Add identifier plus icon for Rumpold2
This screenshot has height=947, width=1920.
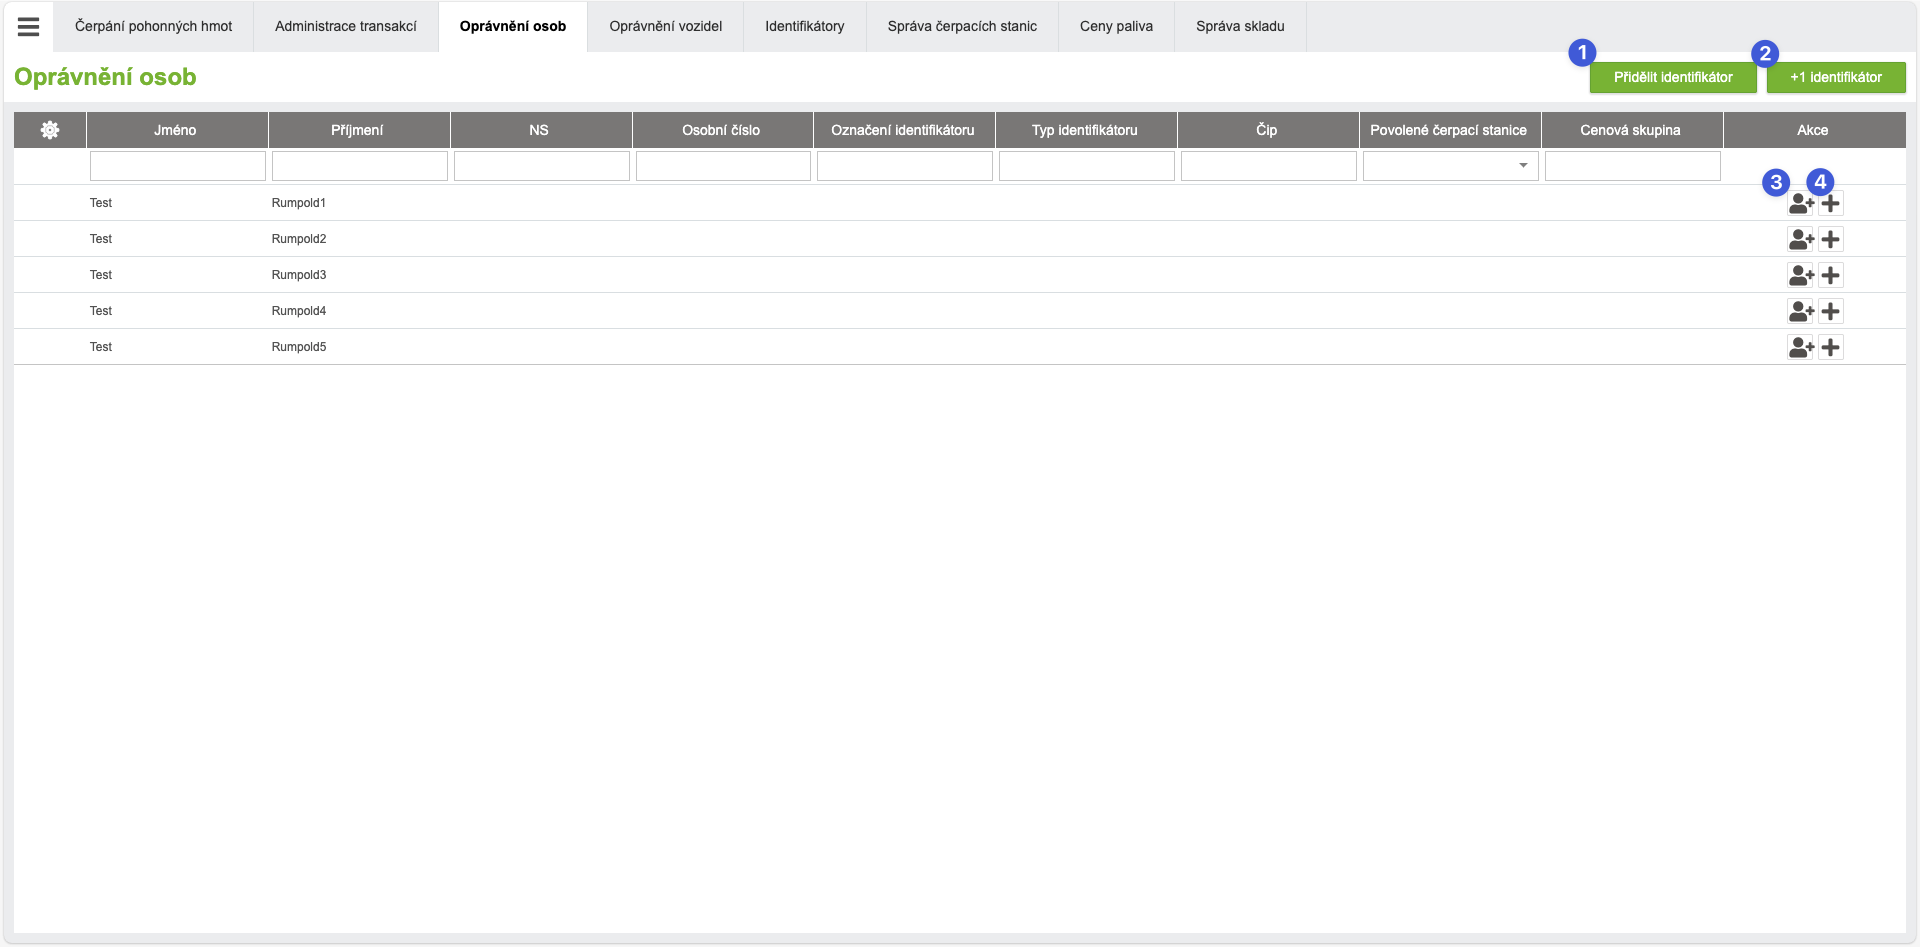(x=1831, y=239)
